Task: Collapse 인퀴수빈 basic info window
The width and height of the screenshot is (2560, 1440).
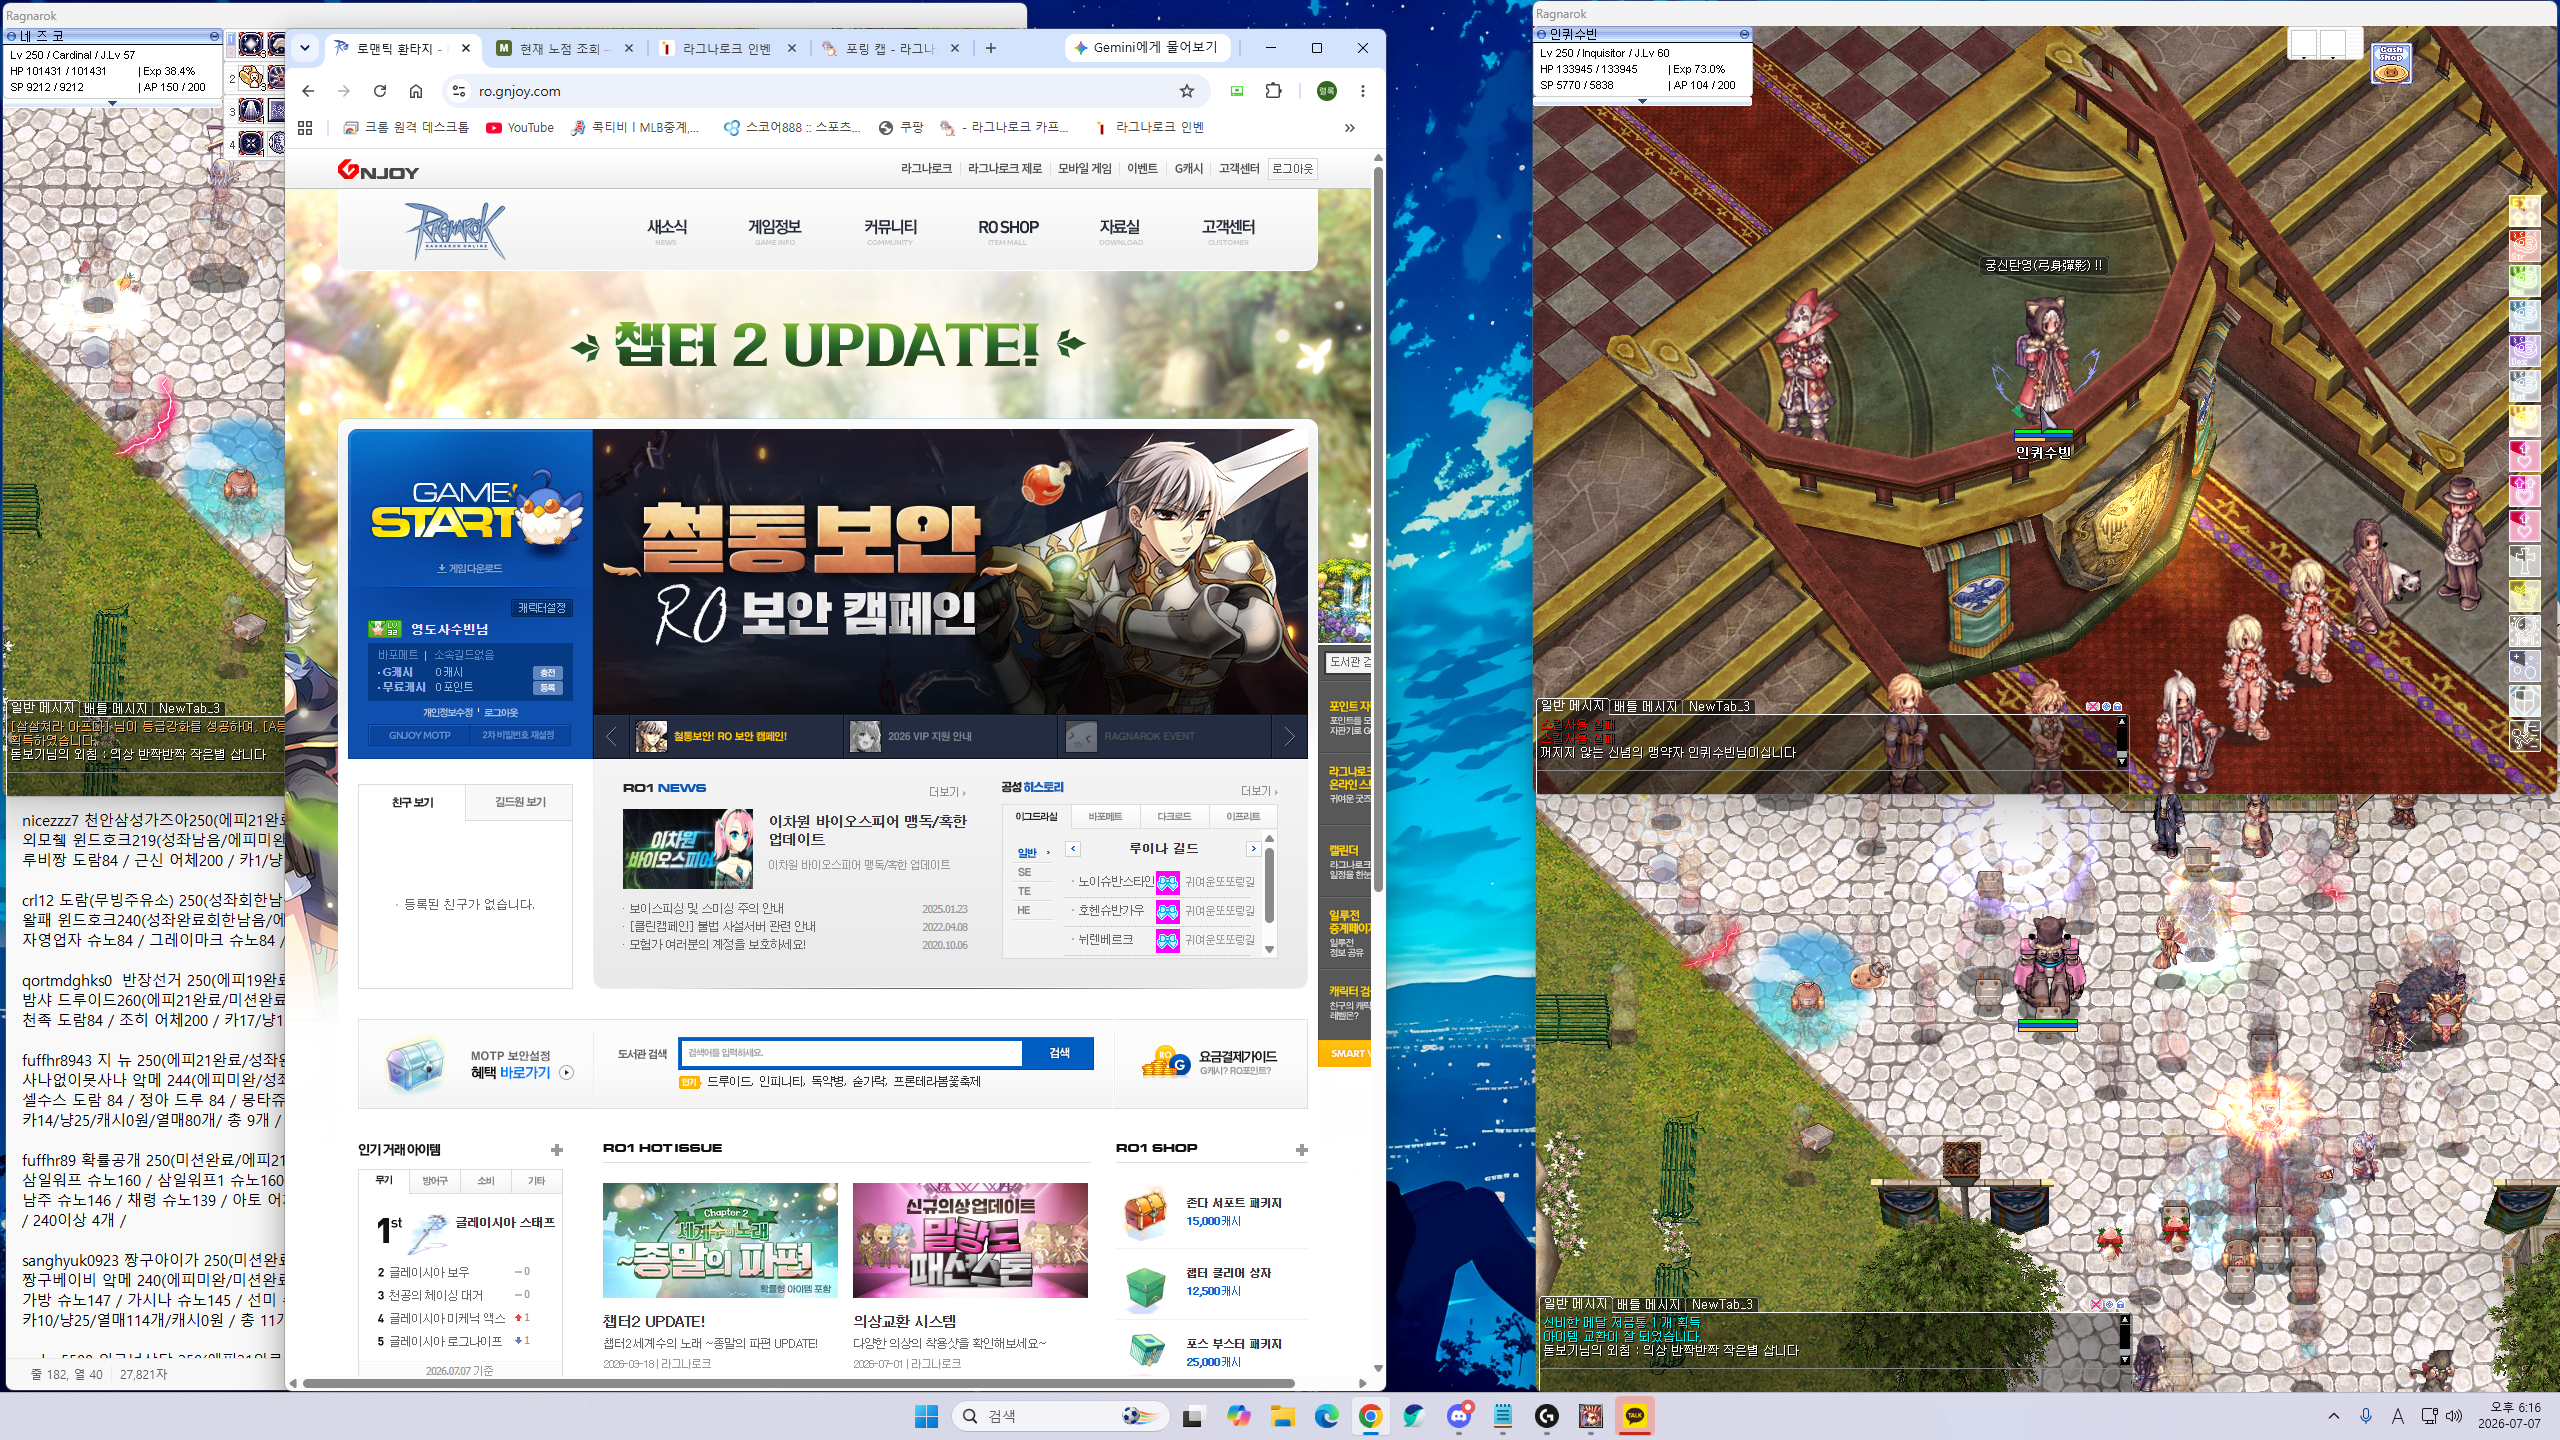Action: (1744, 34)
